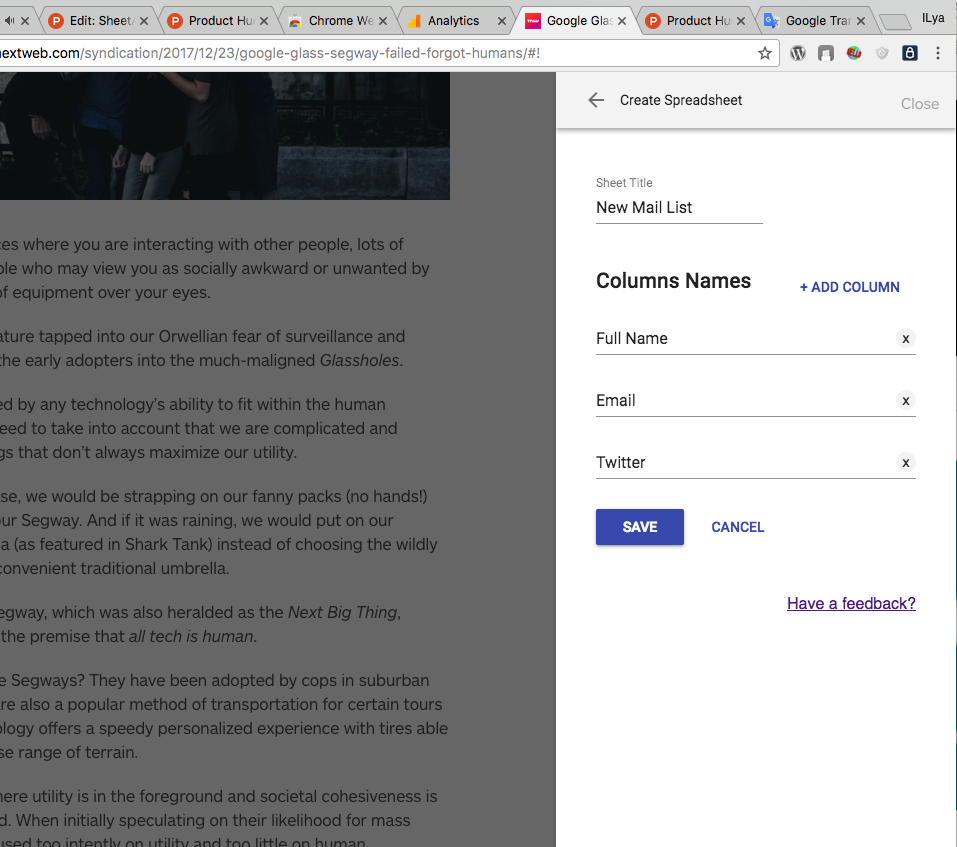
Task: Switch to the Google Translate tab
Action: point(815,21)
